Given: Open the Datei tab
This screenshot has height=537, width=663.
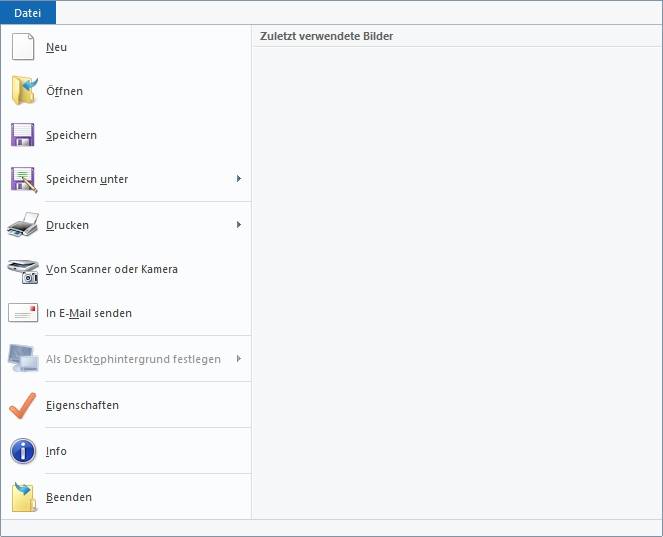Looking at the screenshot, I should point(27,13).
